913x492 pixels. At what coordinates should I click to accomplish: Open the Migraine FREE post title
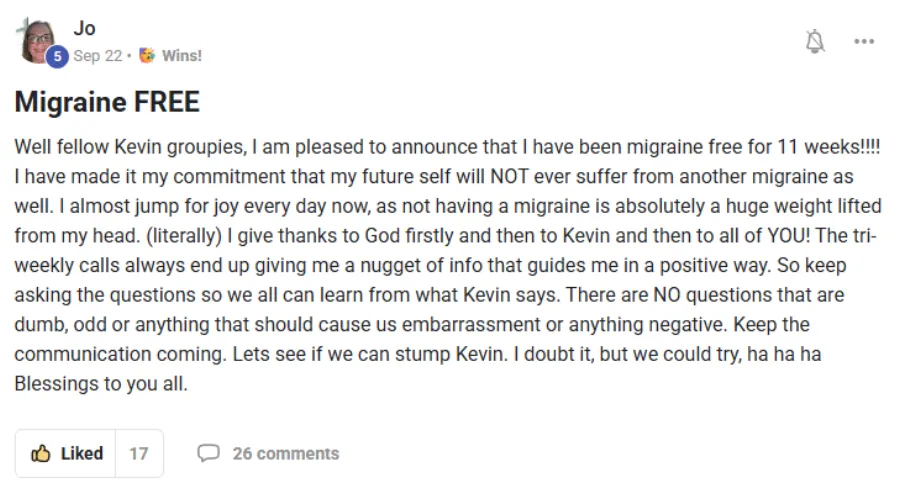(x=107, y=102)
